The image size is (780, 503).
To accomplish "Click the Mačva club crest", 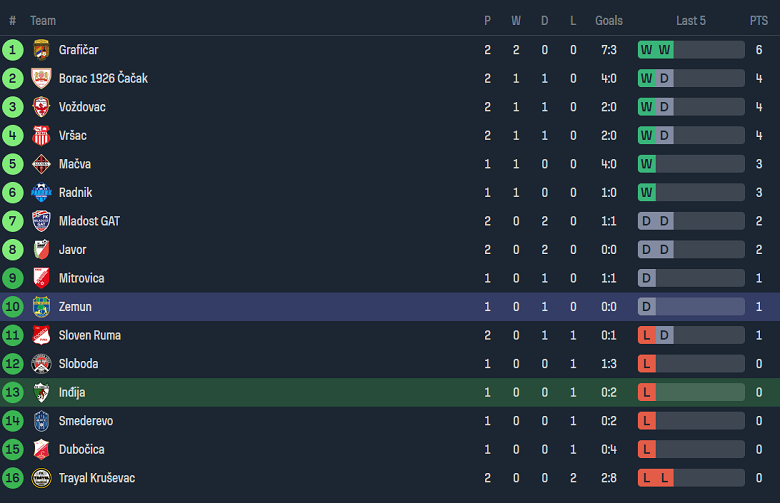I will [x=41, y=164].
